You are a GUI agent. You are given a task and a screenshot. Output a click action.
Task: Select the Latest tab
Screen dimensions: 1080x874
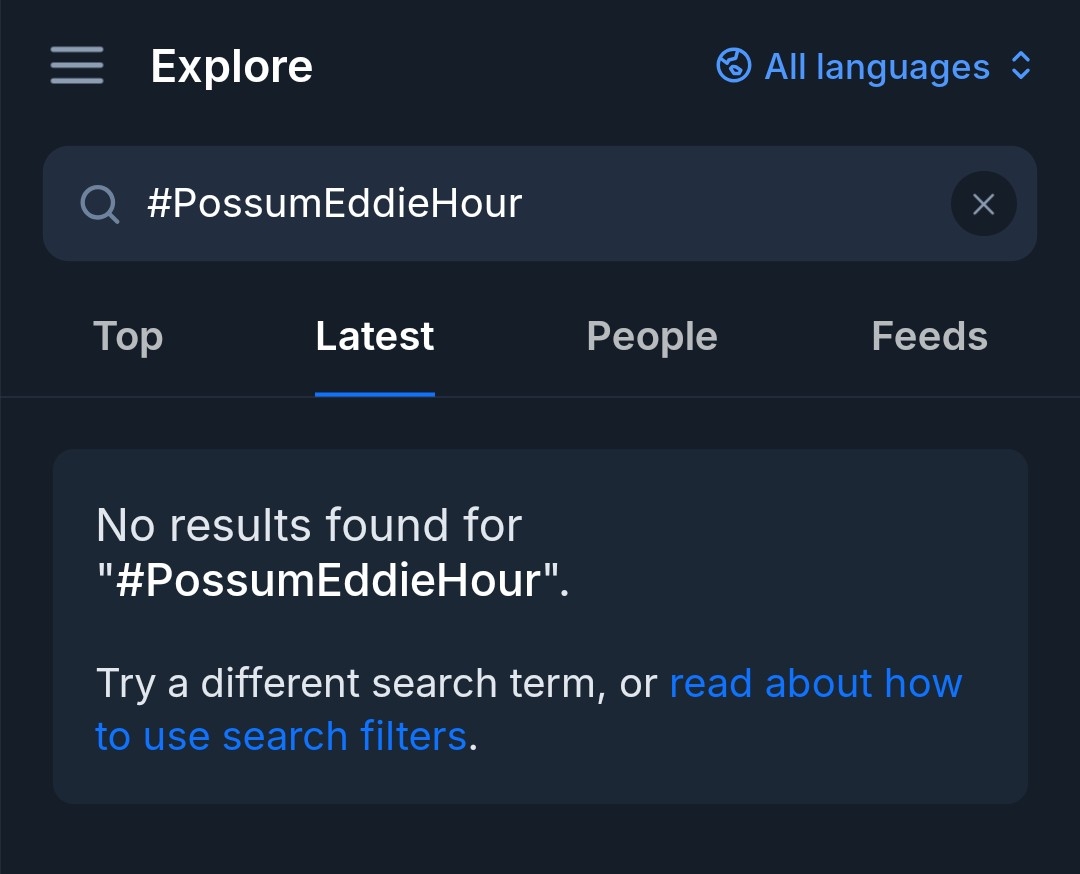[375, 337]
